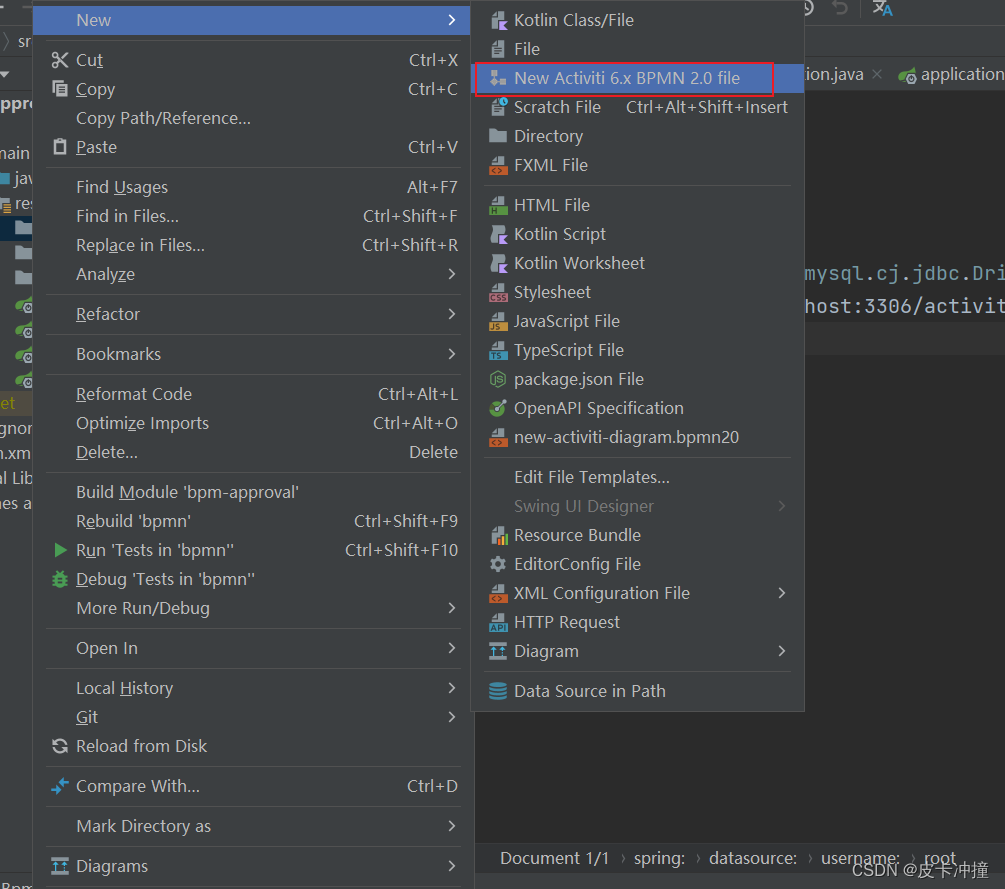Click the XML Configuration File icon
The image size is (1005, 889).
click(498, 594)
